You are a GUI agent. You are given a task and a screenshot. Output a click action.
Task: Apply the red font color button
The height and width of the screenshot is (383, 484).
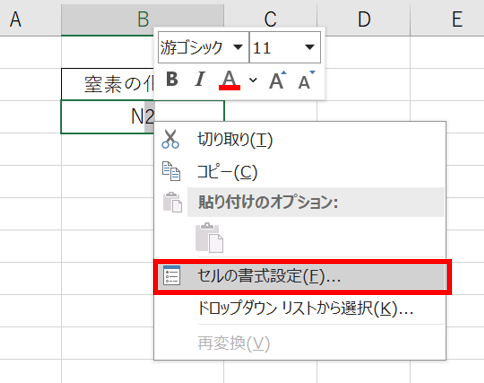[229, 80]
